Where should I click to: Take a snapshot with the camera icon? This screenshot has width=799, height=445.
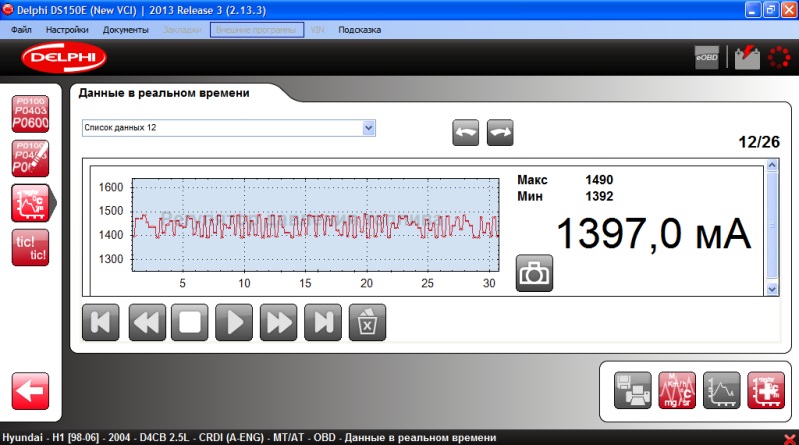[x=534, y=273]
